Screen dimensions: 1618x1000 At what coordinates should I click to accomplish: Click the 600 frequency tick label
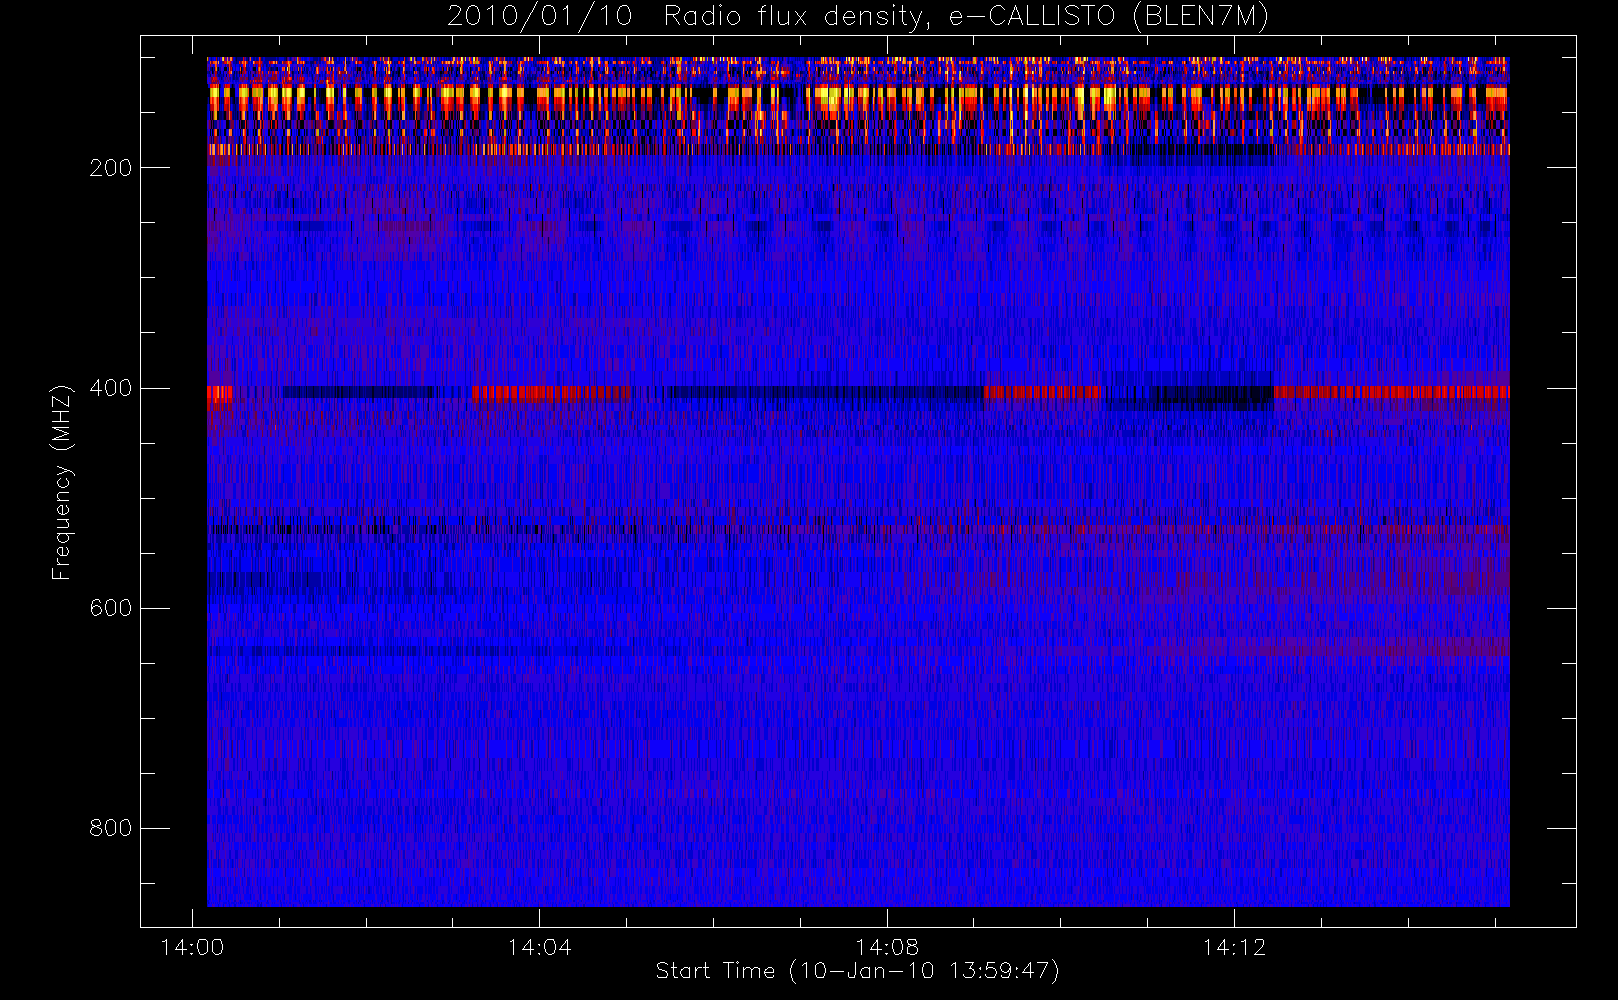tap(111, 608)
